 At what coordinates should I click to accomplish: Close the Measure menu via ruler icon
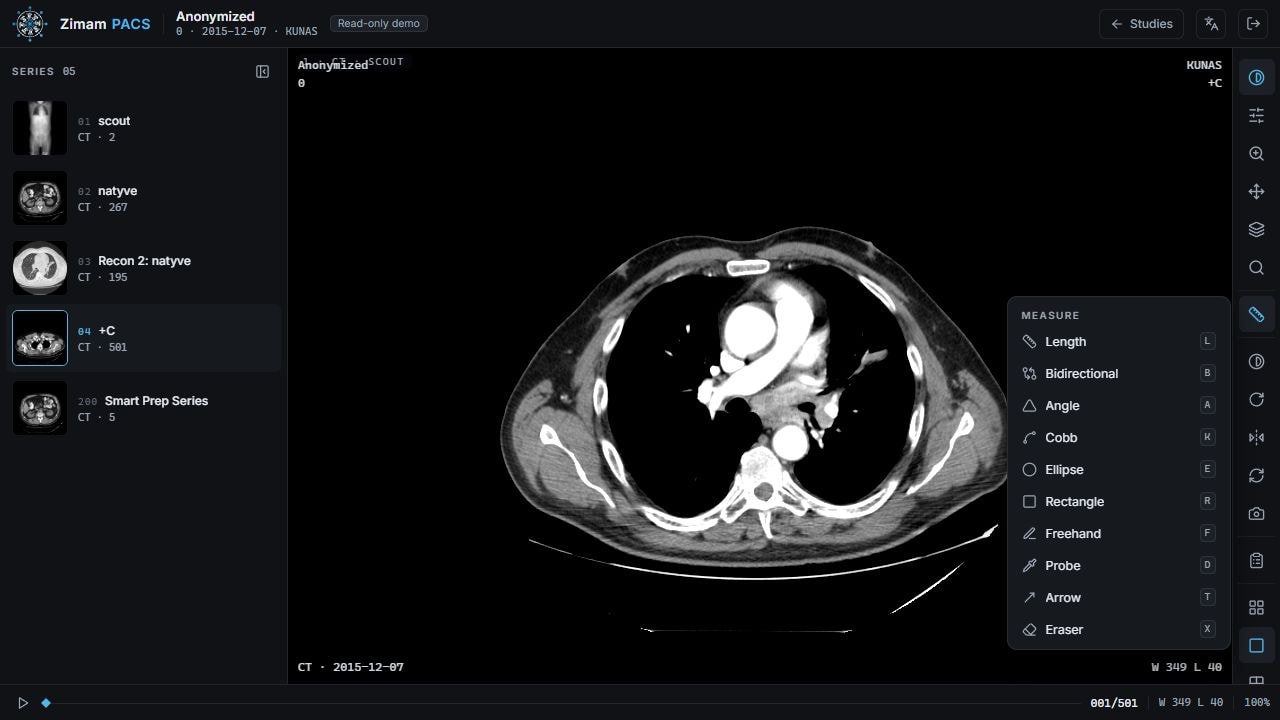1257,315
